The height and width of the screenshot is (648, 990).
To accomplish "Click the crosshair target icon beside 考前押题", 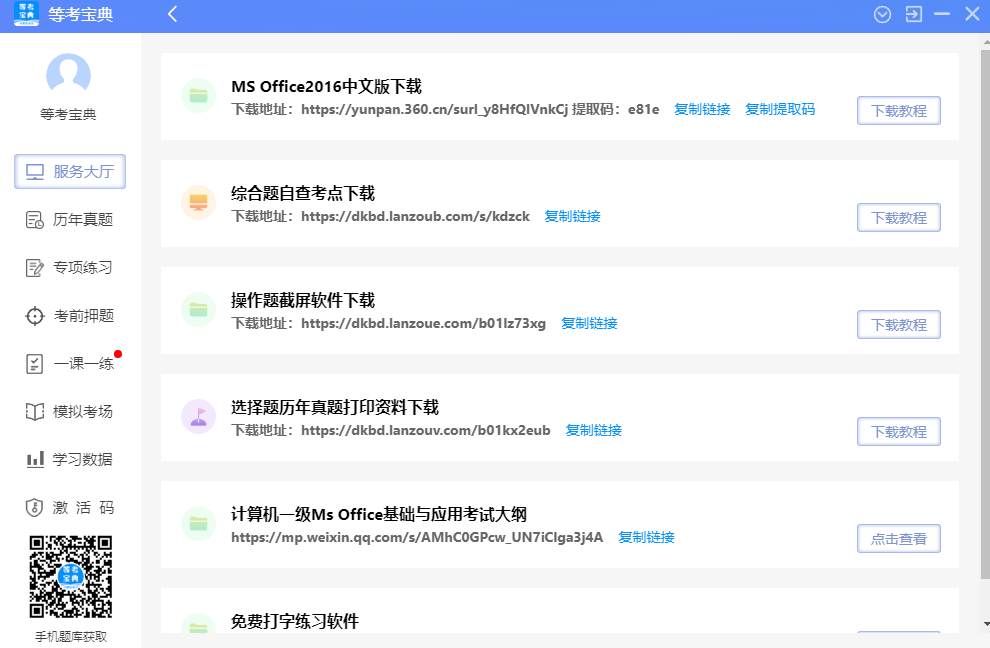I will click(35, 316).
